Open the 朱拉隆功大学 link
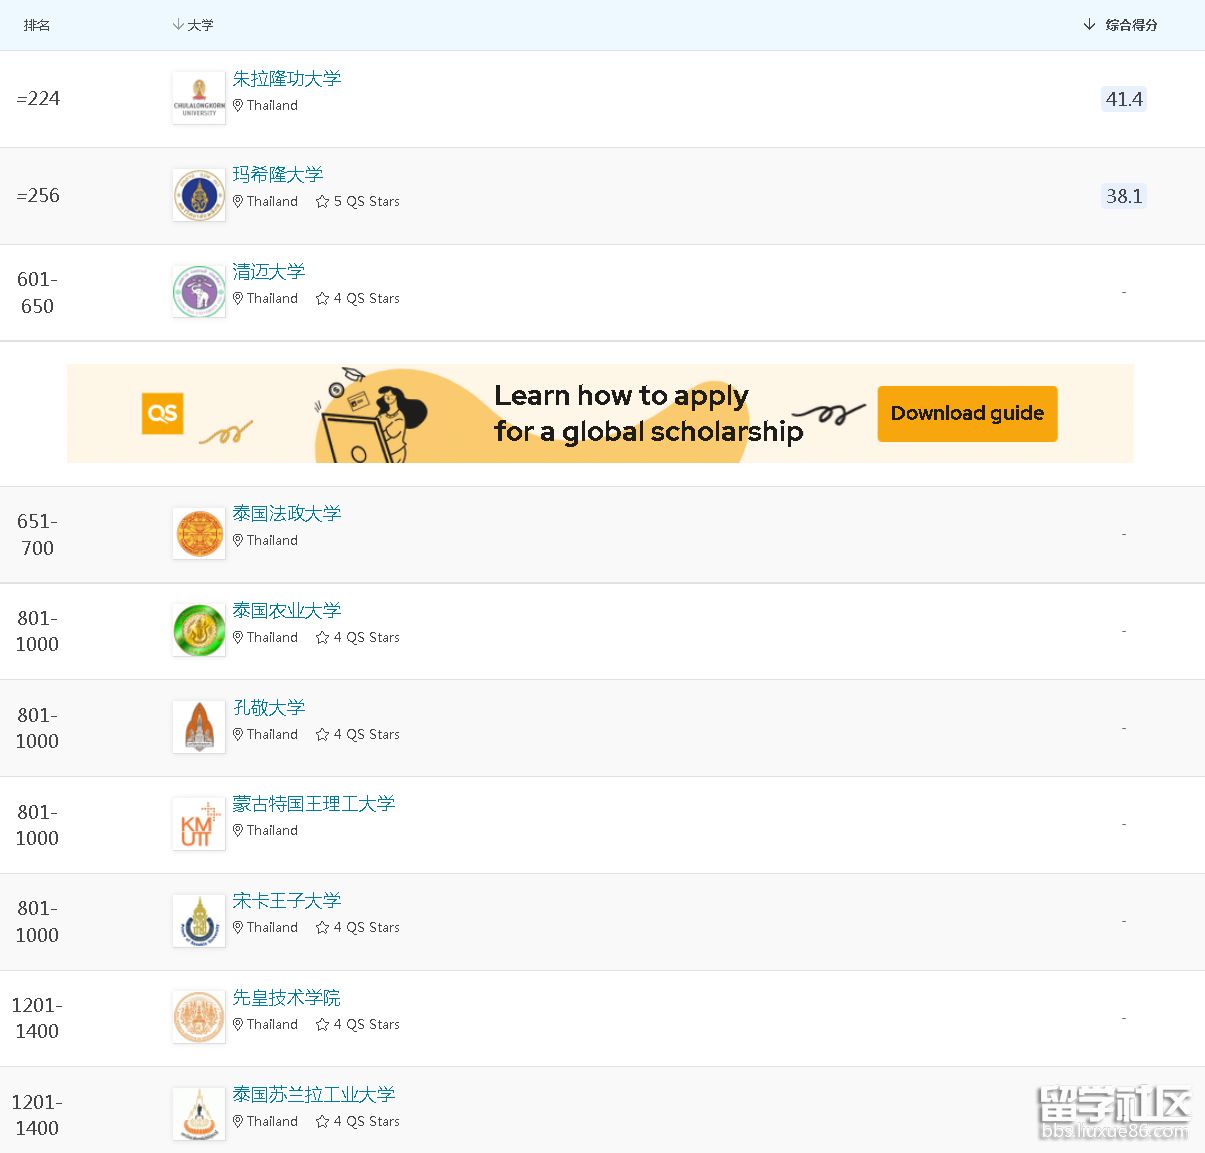Viewport: 1205px width, 1153px height. click(287, 79)
